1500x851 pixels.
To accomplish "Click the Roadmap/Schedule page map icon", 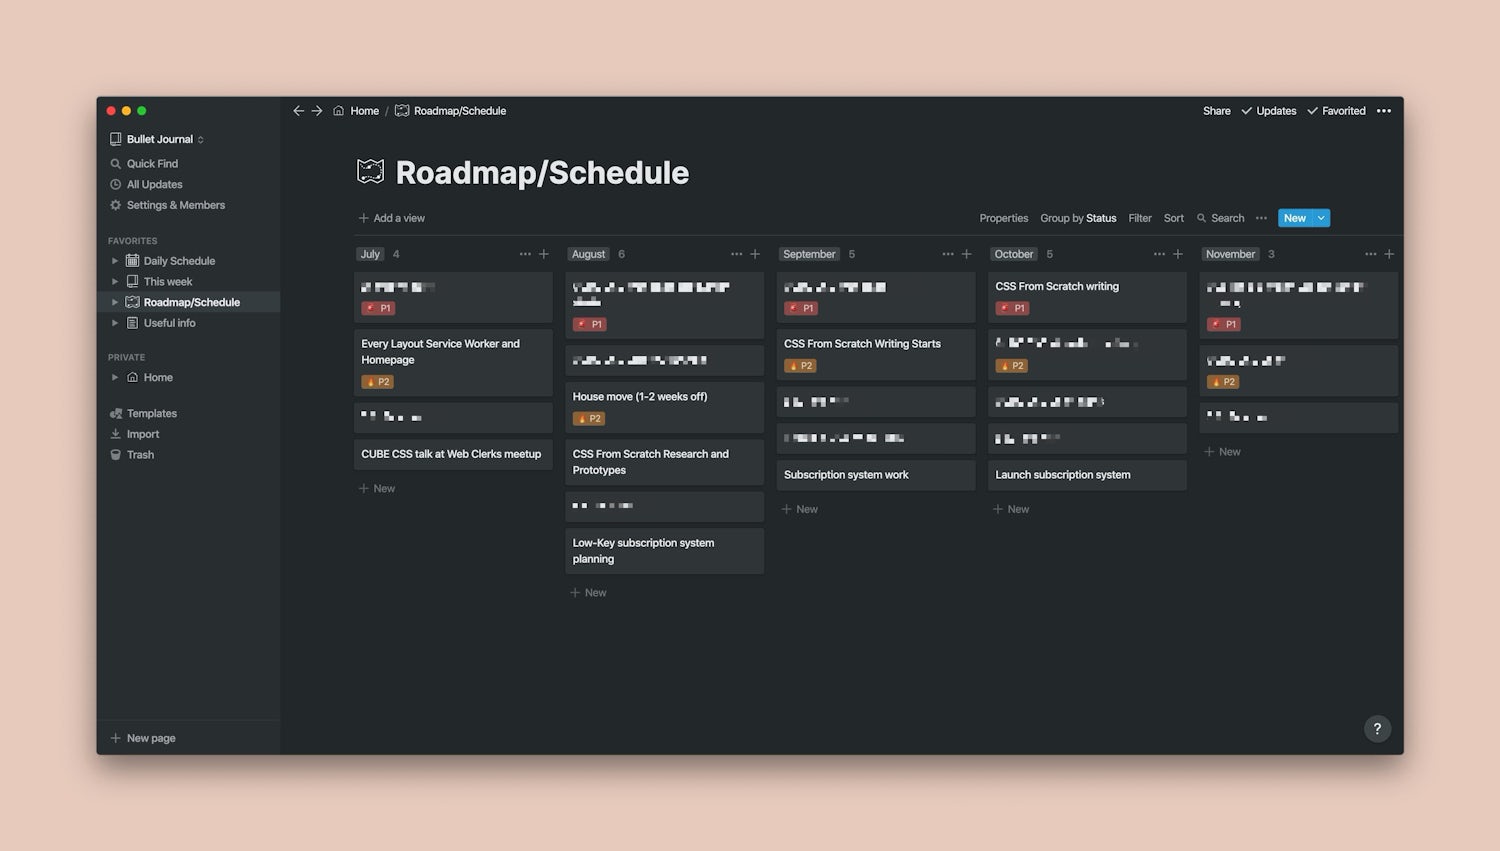I will click(370, 172).
